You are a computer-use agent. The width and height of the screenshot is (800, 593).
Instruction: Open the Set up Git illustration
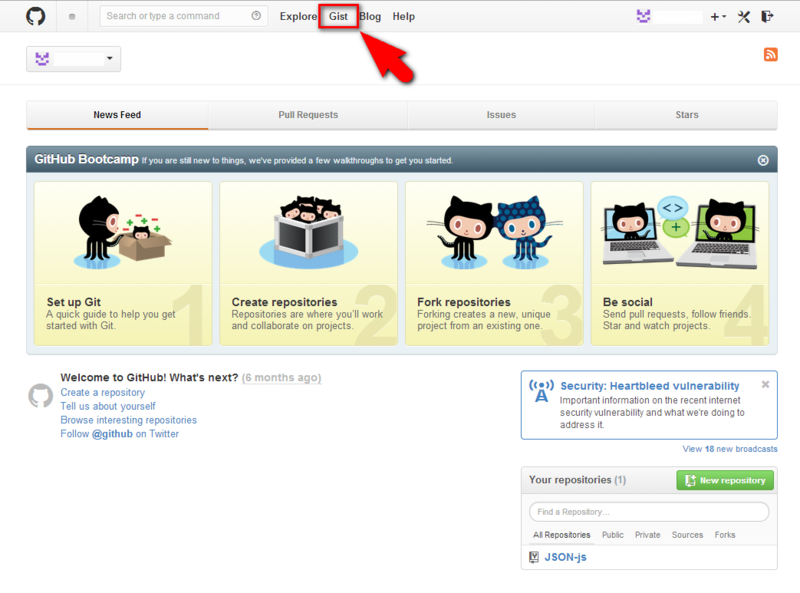point(123,233)
